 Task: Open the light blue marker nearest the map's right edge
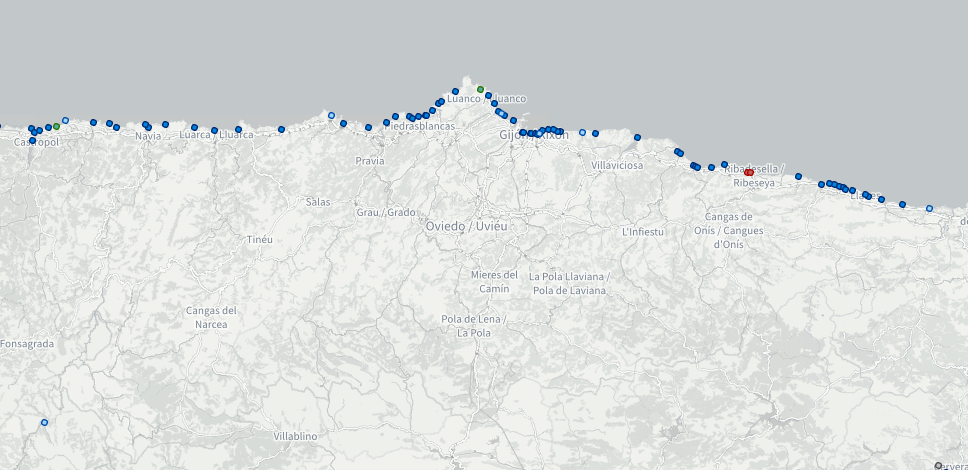pyautogui.click(x=929, y=209)
